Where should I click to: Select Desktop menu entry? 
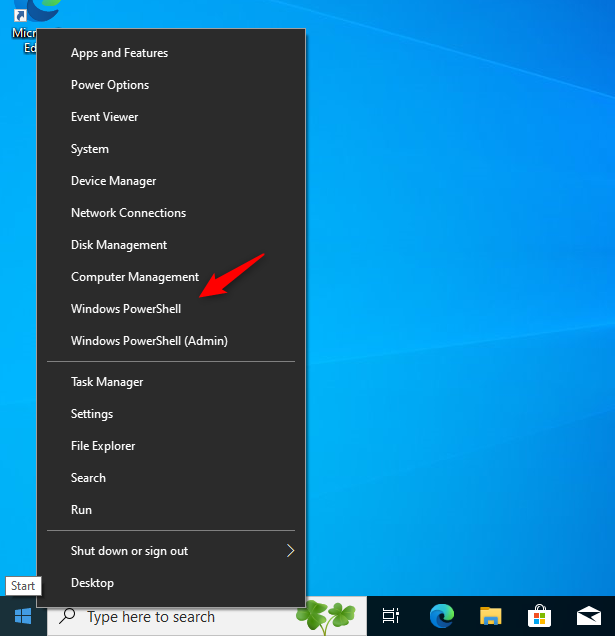[x=171, y=583]
